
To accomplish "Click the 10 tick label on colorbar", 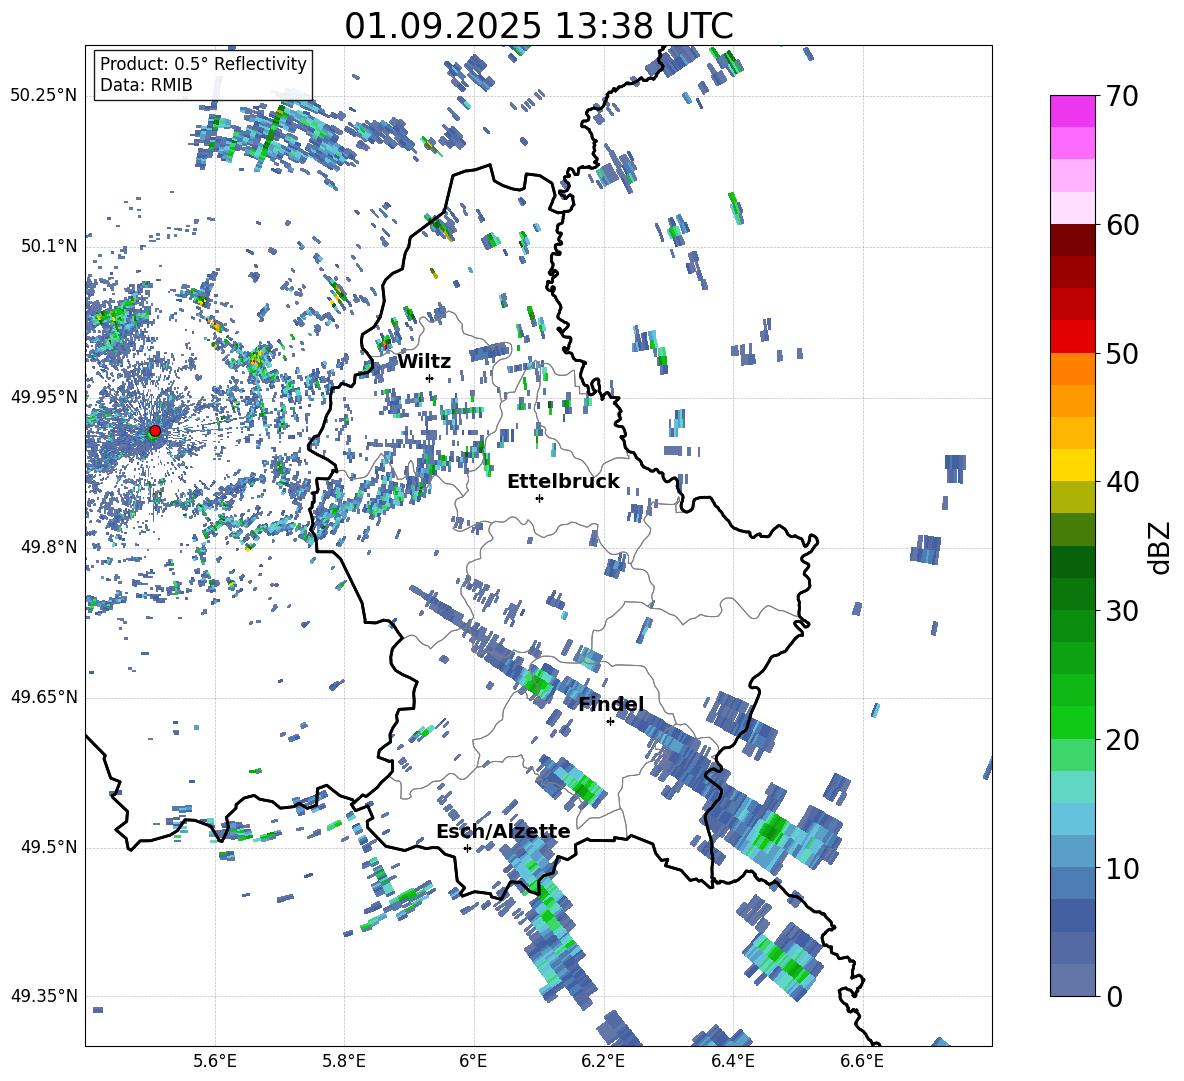I will pos(1122,868).
